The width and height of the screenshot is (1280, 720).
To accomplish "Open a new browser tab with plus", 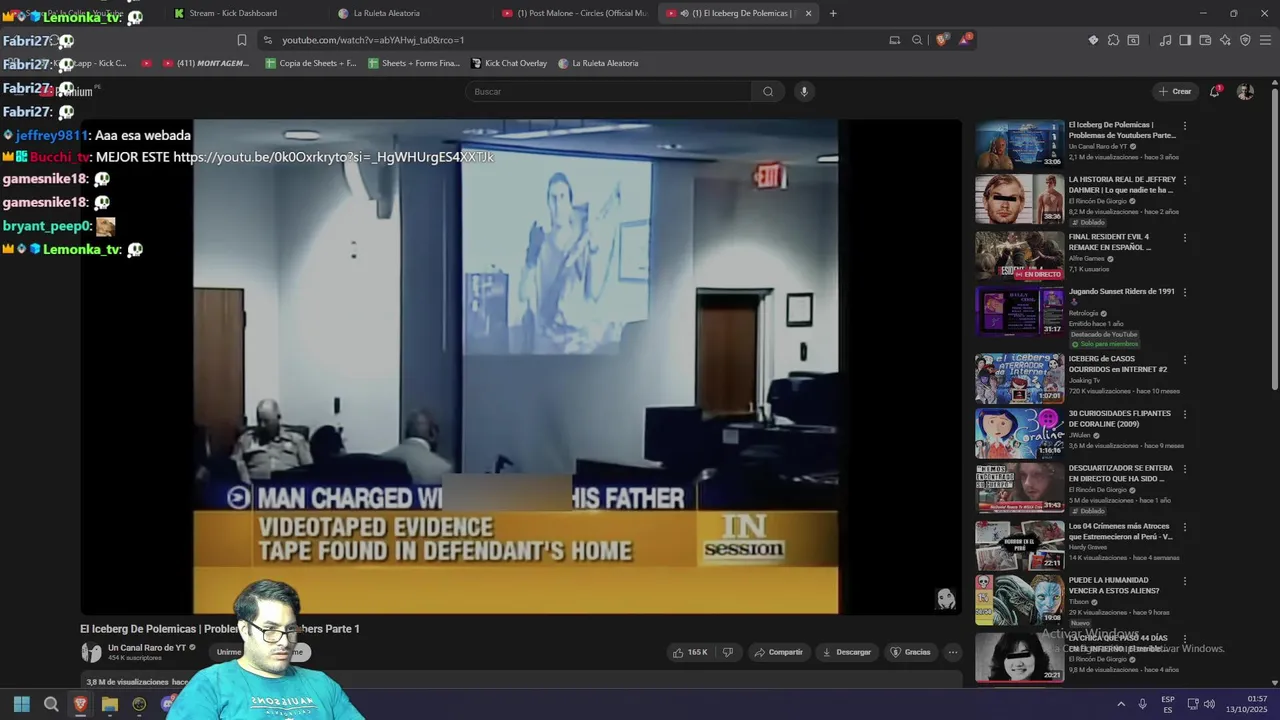I will (833, 13).
